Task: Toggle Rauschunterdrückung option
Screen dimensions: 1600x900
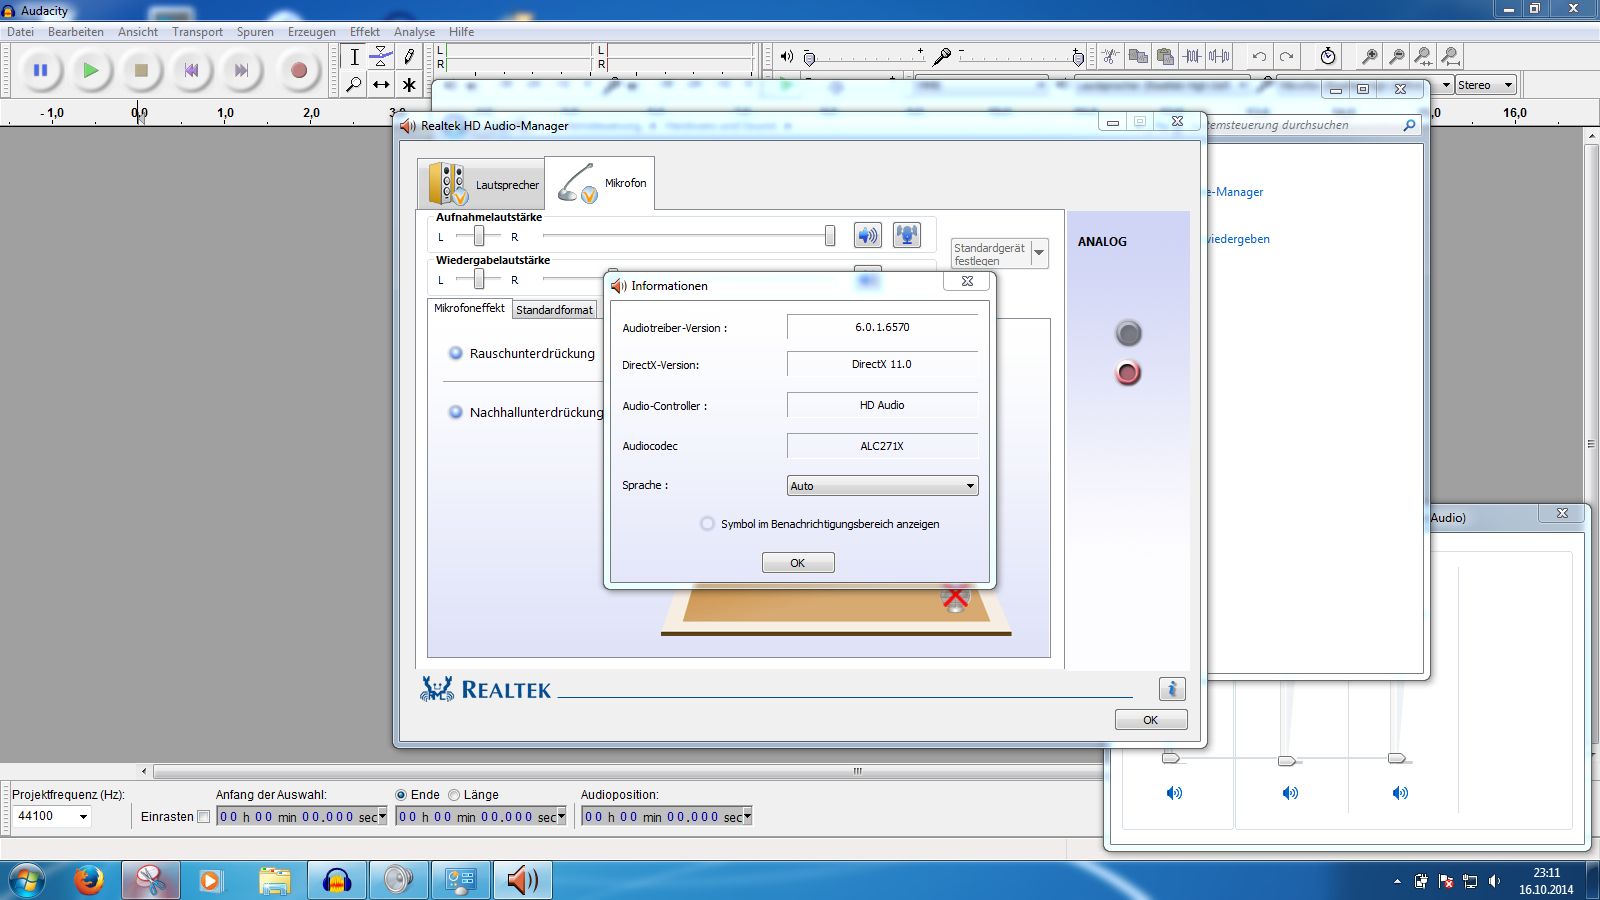Action: coord(456,353)
